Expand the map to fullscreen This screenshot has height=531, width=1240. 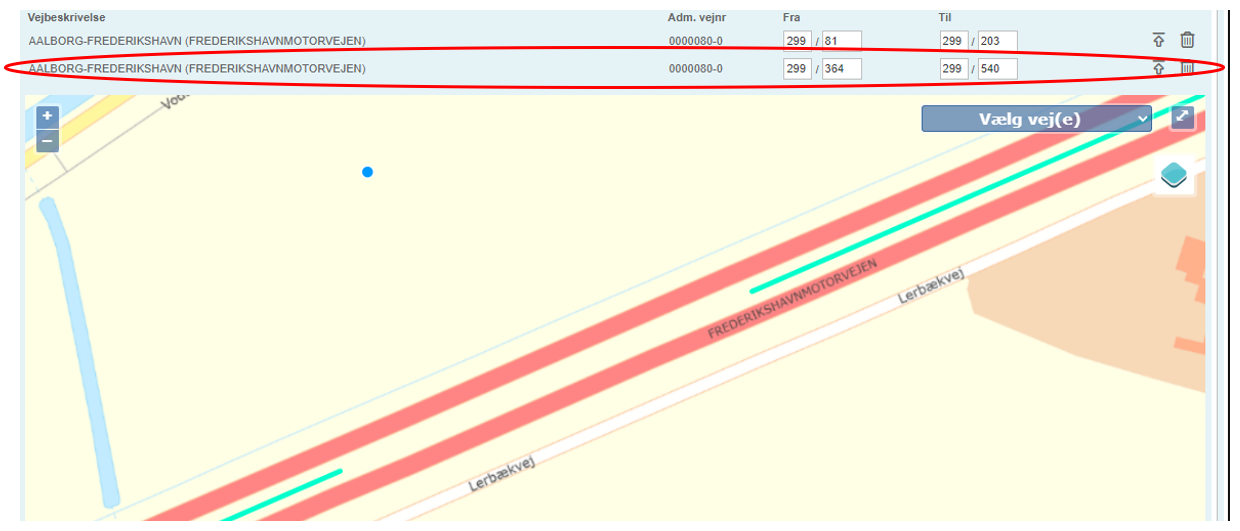pos(1182,118)
